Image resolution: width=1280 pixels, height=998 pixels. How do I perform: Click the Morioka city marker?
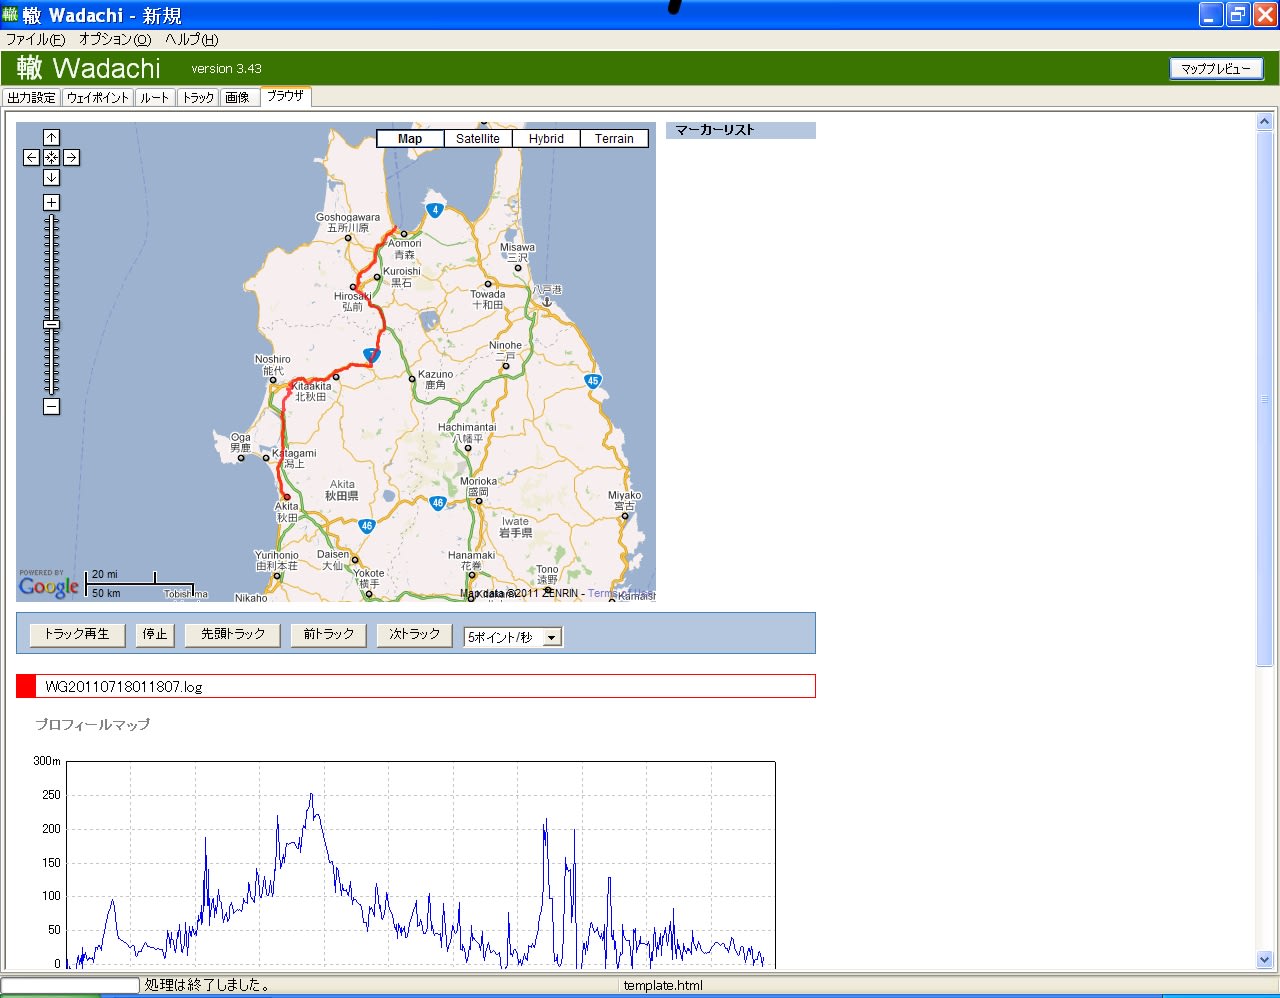[x=478, y=501]
